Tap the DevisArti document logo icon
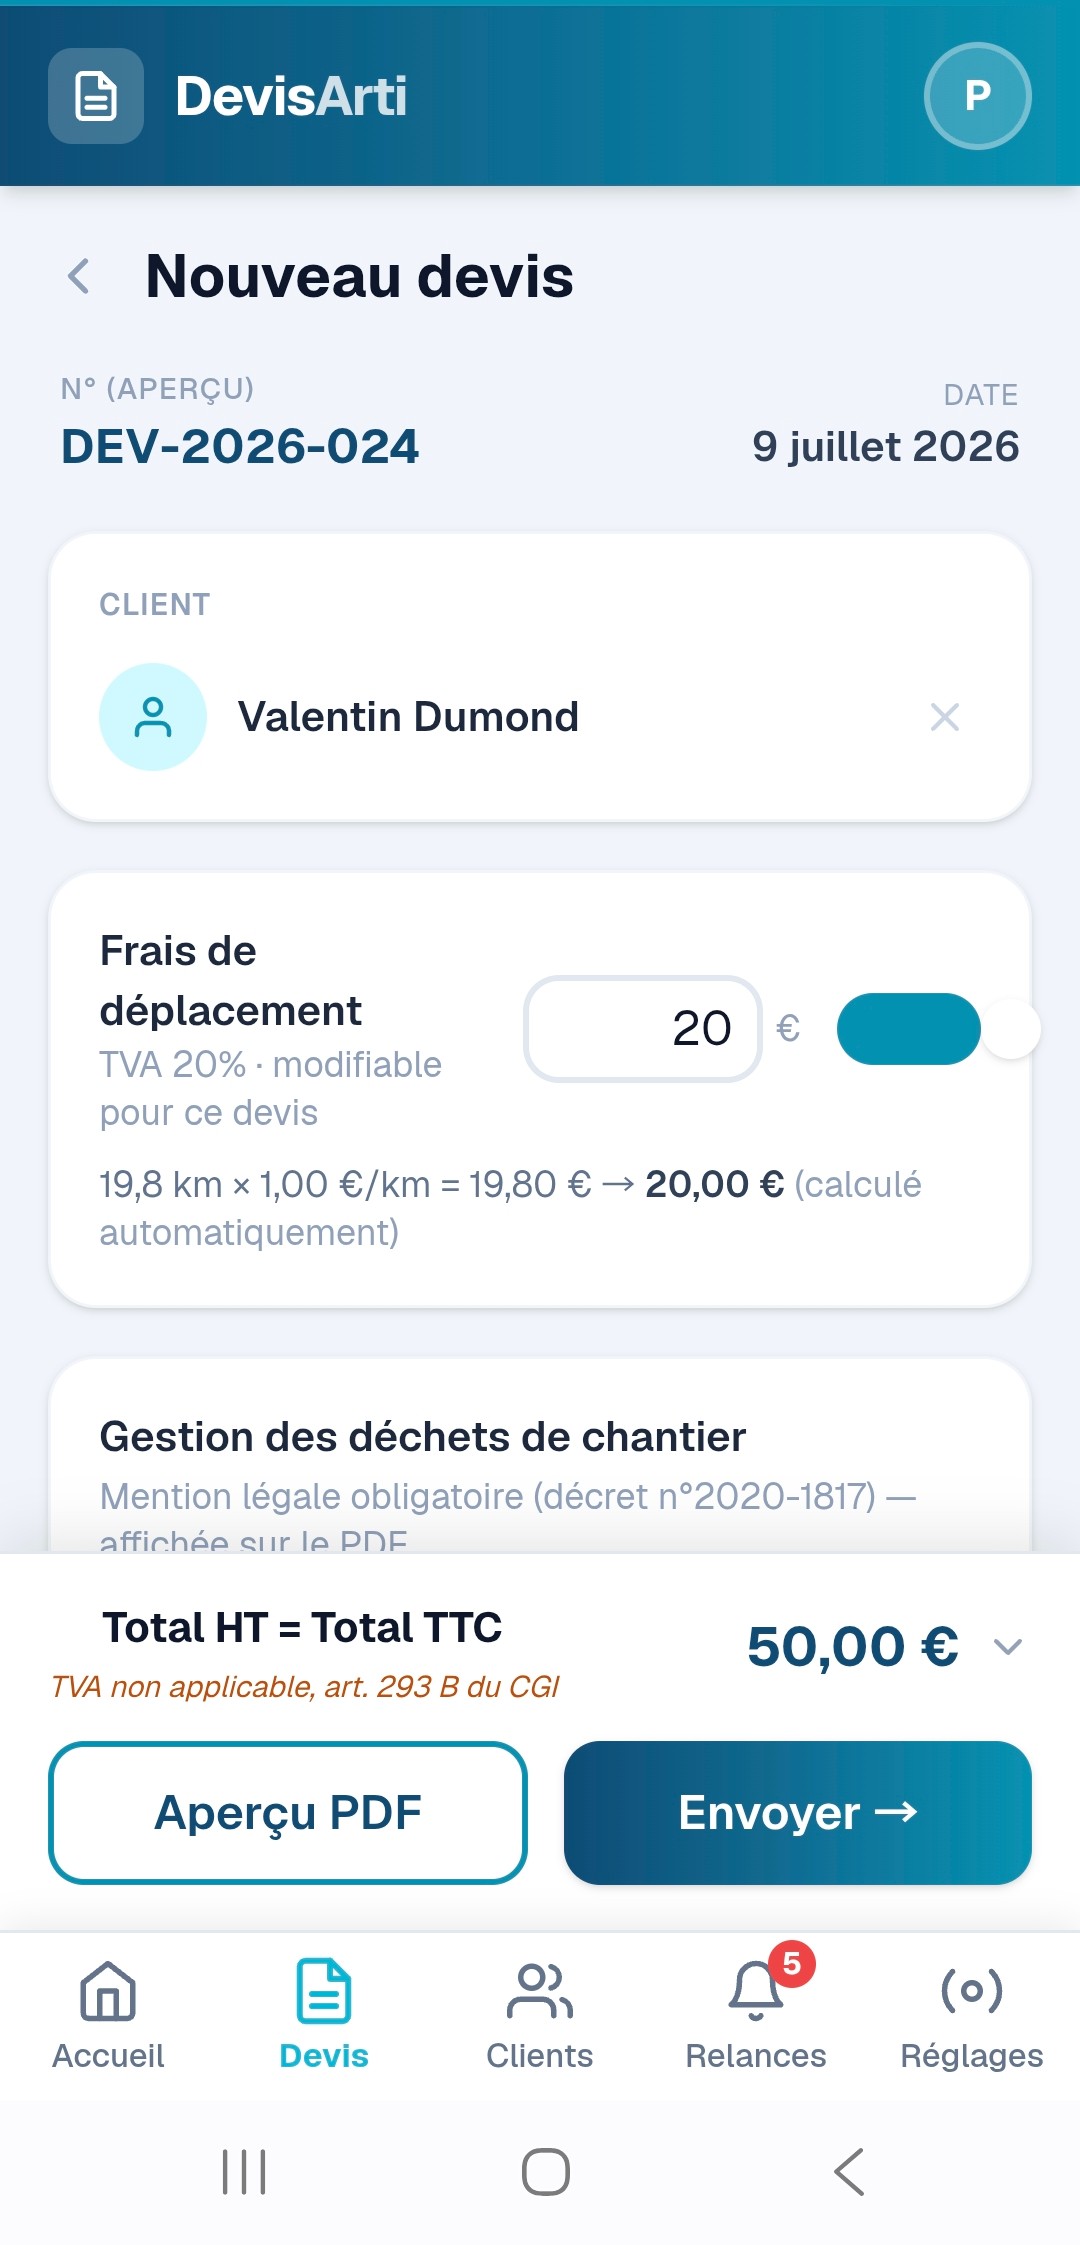 click(x=96, y=96)
